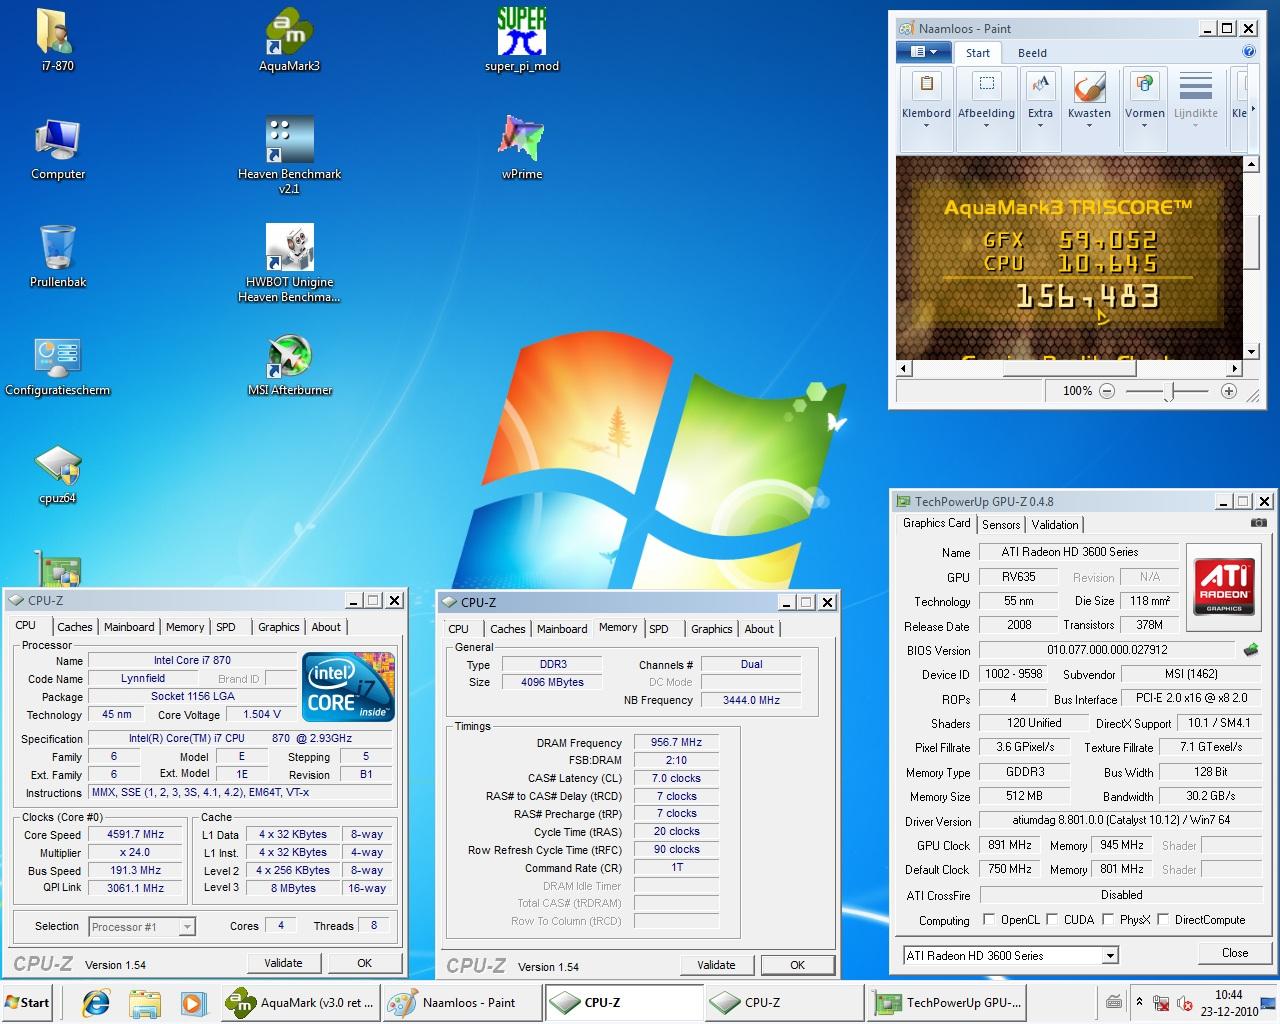Click Paint vertical scrollbar down arrow
Screen dimensions: 1280x1024
(1251, 352)
